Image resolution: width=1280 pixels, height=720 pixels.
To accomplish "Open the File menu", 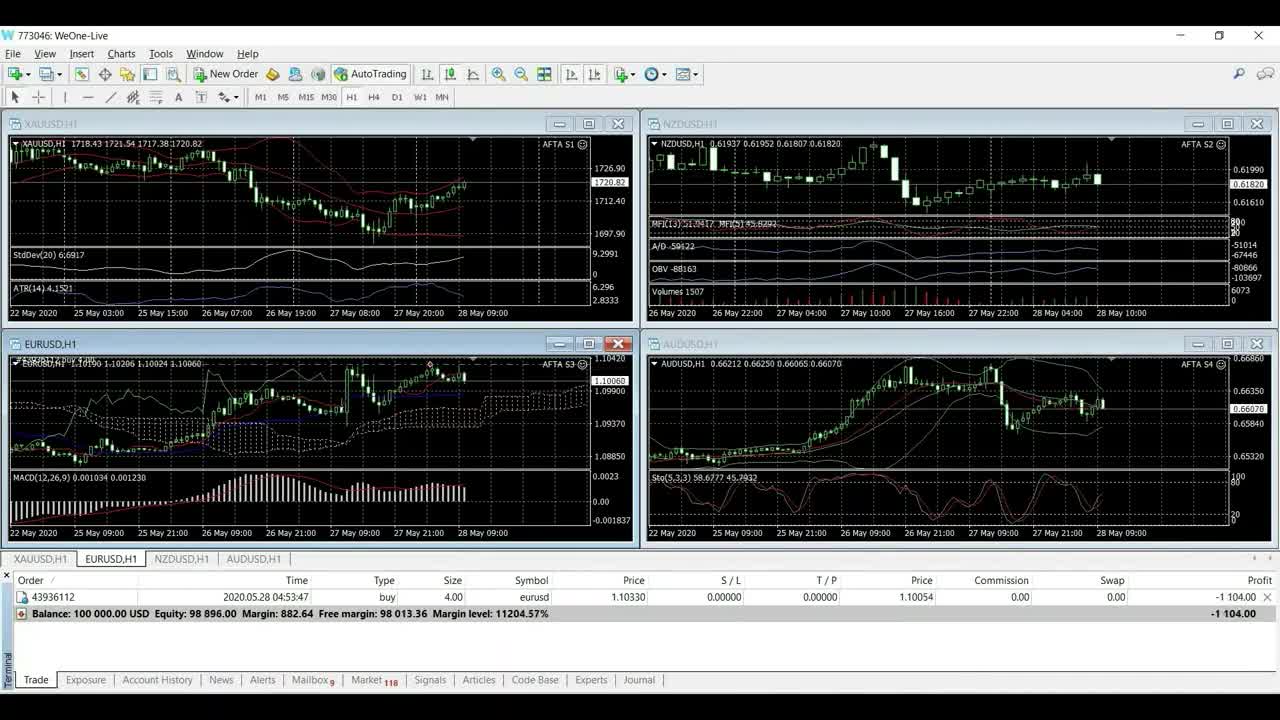I will pos(13,54).
